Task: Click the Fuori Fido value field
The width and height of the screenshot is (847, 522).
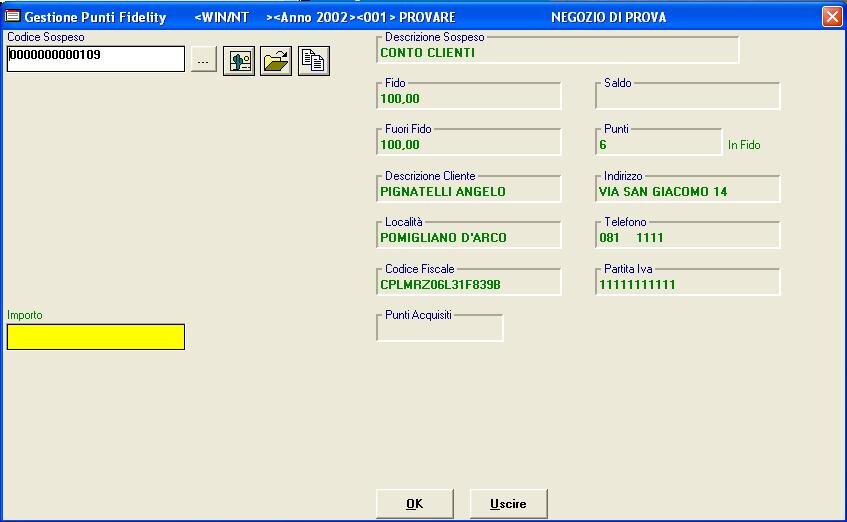Action: (x=468, y=145)
